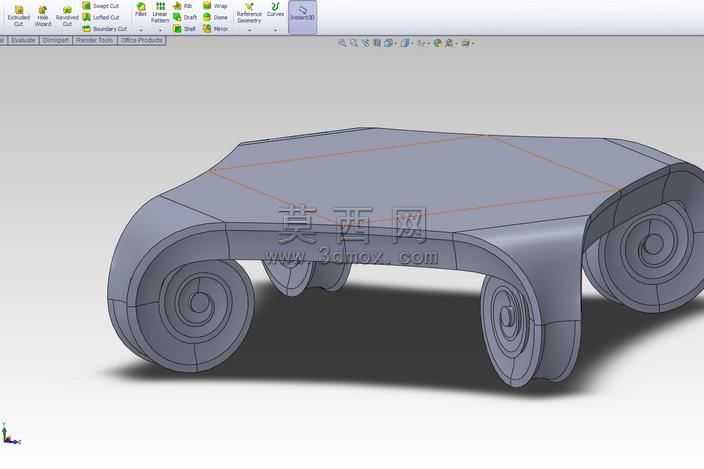This screenshot has height=469, width=704.
Task: Select the Linear Pattern tool
Action: (x=160, y=13)
